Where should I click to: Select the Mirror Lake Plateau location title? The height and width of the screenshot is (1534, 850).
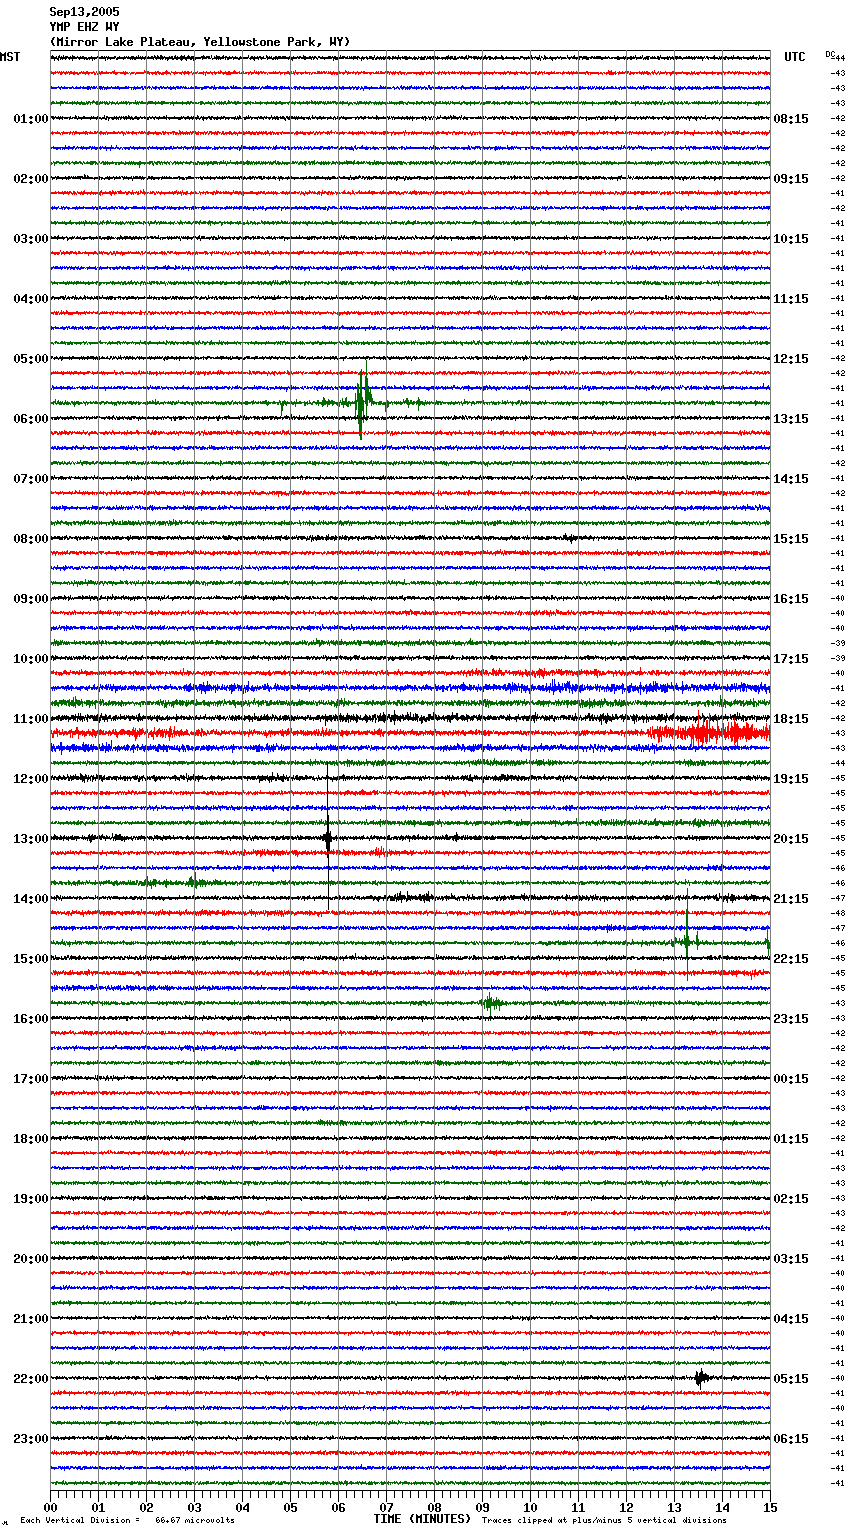tap(200, 42)
